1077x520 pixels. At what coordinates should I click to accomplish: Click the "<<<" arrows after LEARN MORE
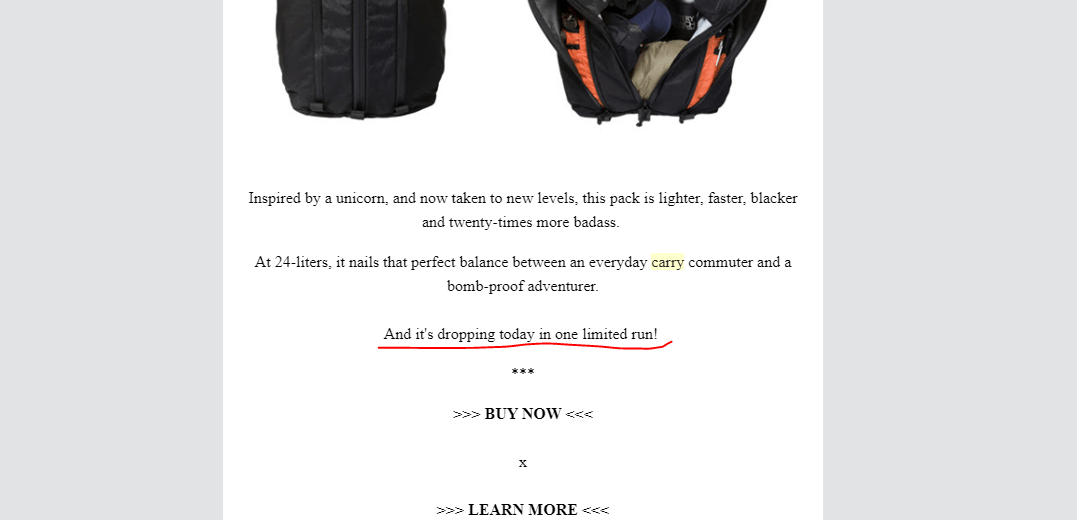point(596,510)
